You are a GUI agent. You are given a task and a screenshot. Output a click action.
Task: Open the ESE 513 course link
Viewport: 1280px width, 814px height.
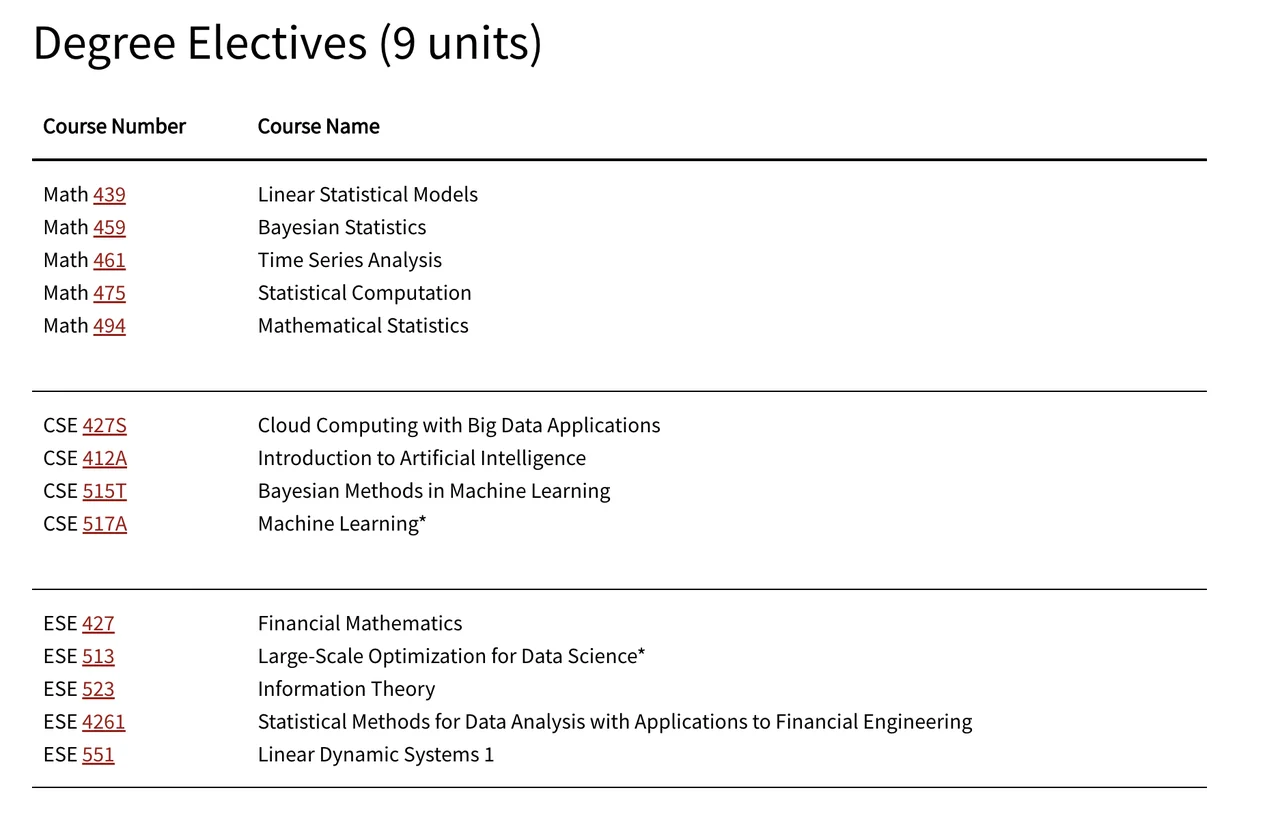[x=98, y=656]
